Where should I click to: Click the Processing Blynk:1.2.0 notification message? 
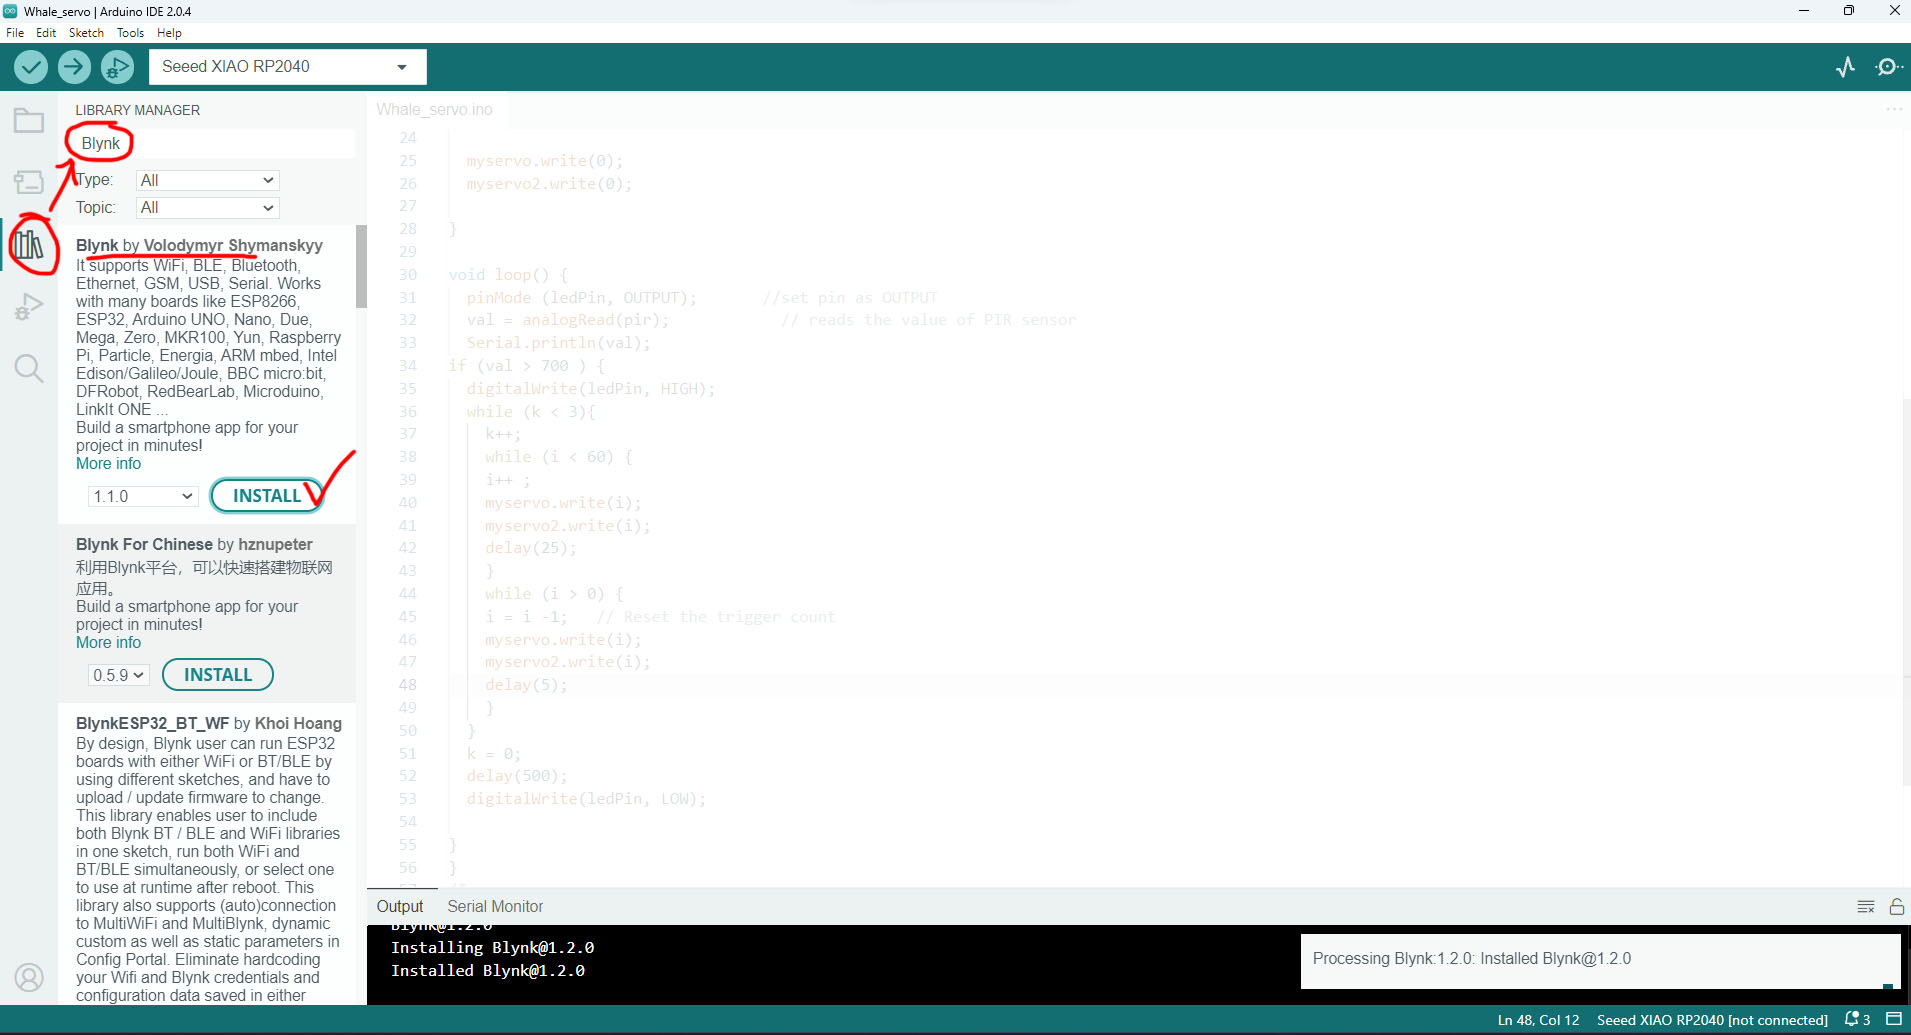click(1472, 959)
